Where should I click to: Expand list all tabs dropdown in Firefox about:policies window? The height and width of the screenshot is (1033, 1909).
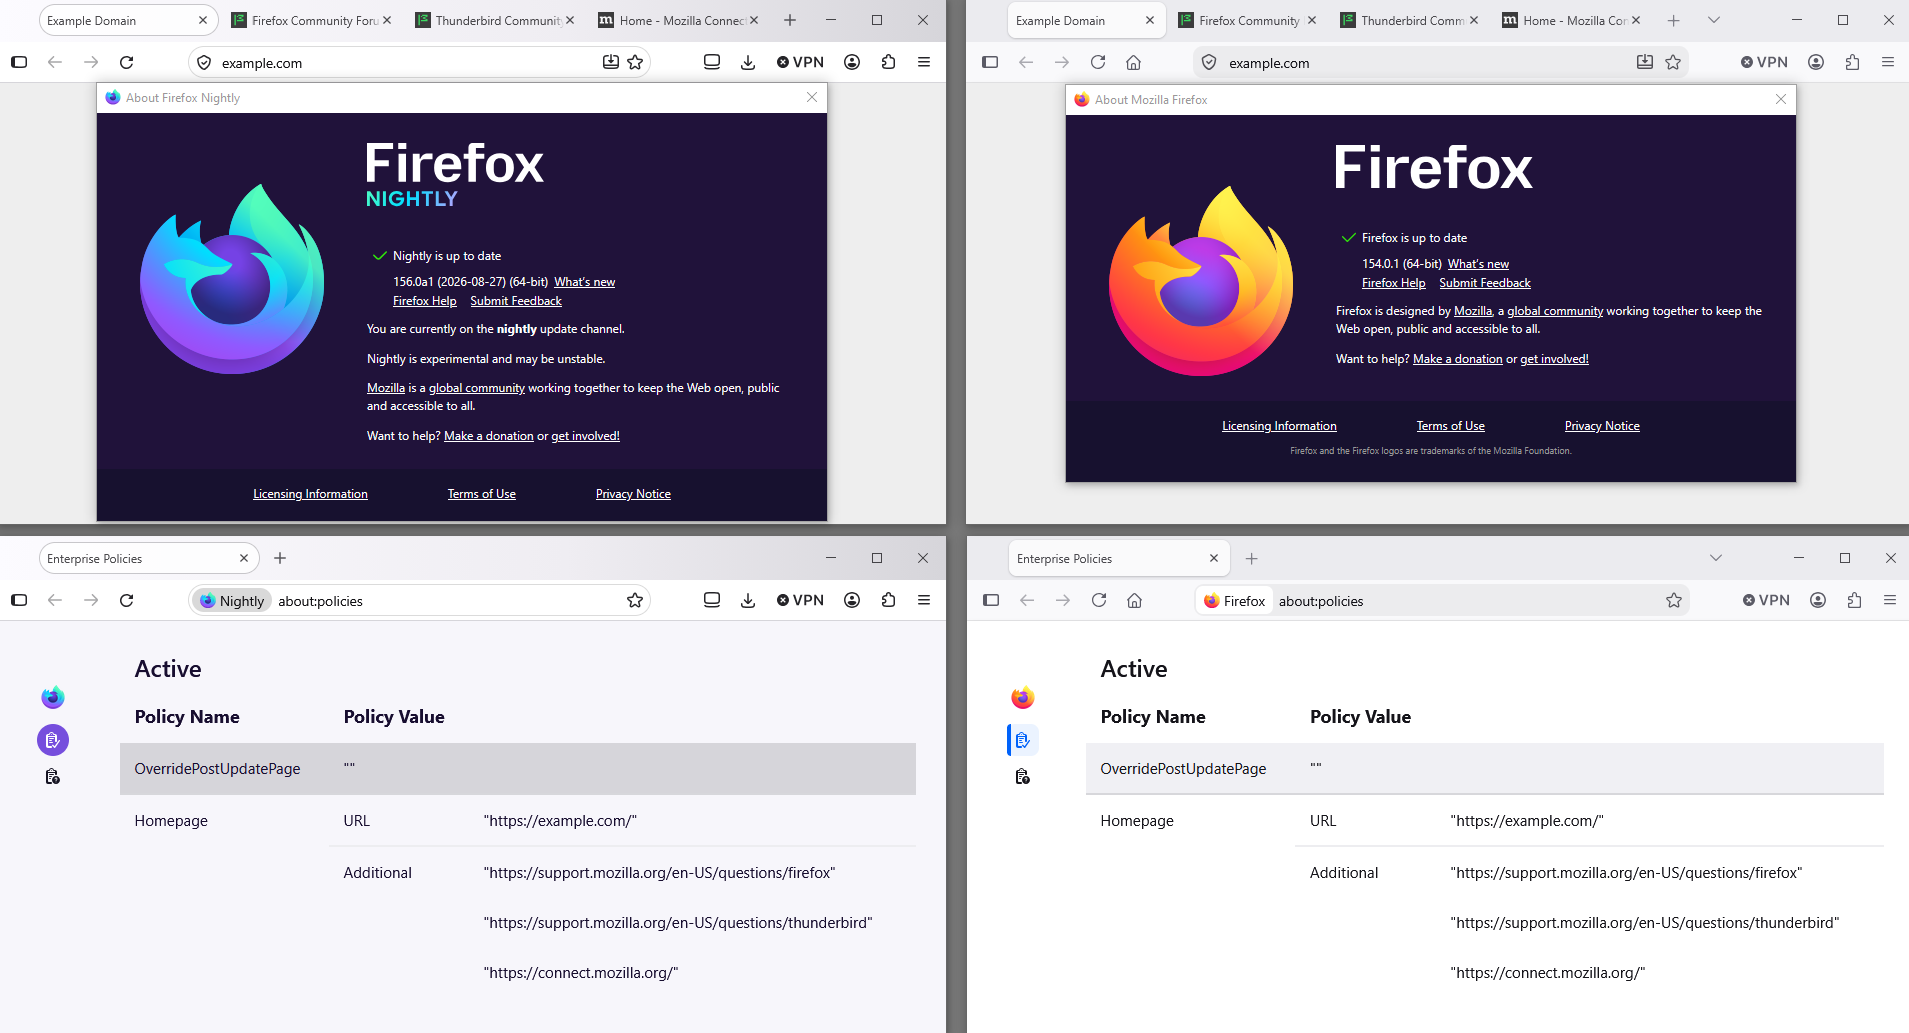tap(1716, 558)
